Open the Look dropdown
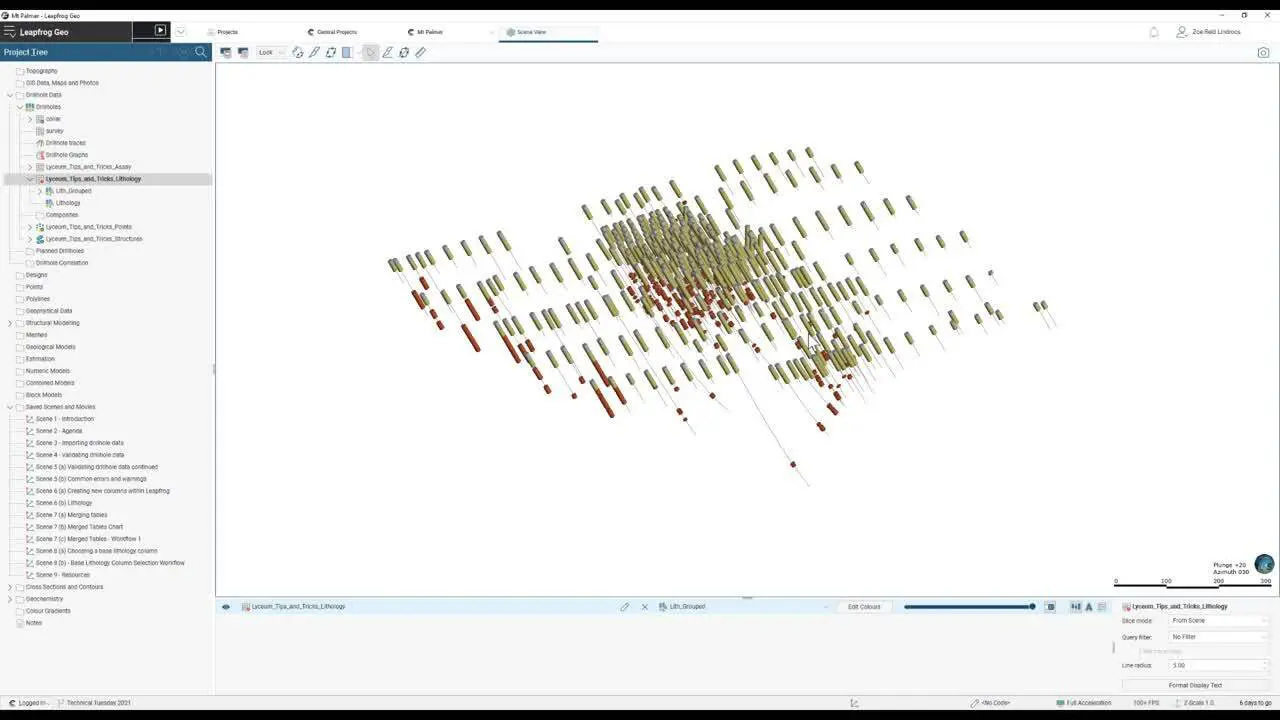This screenshot has height=720, width=1280. coord(270,52)
